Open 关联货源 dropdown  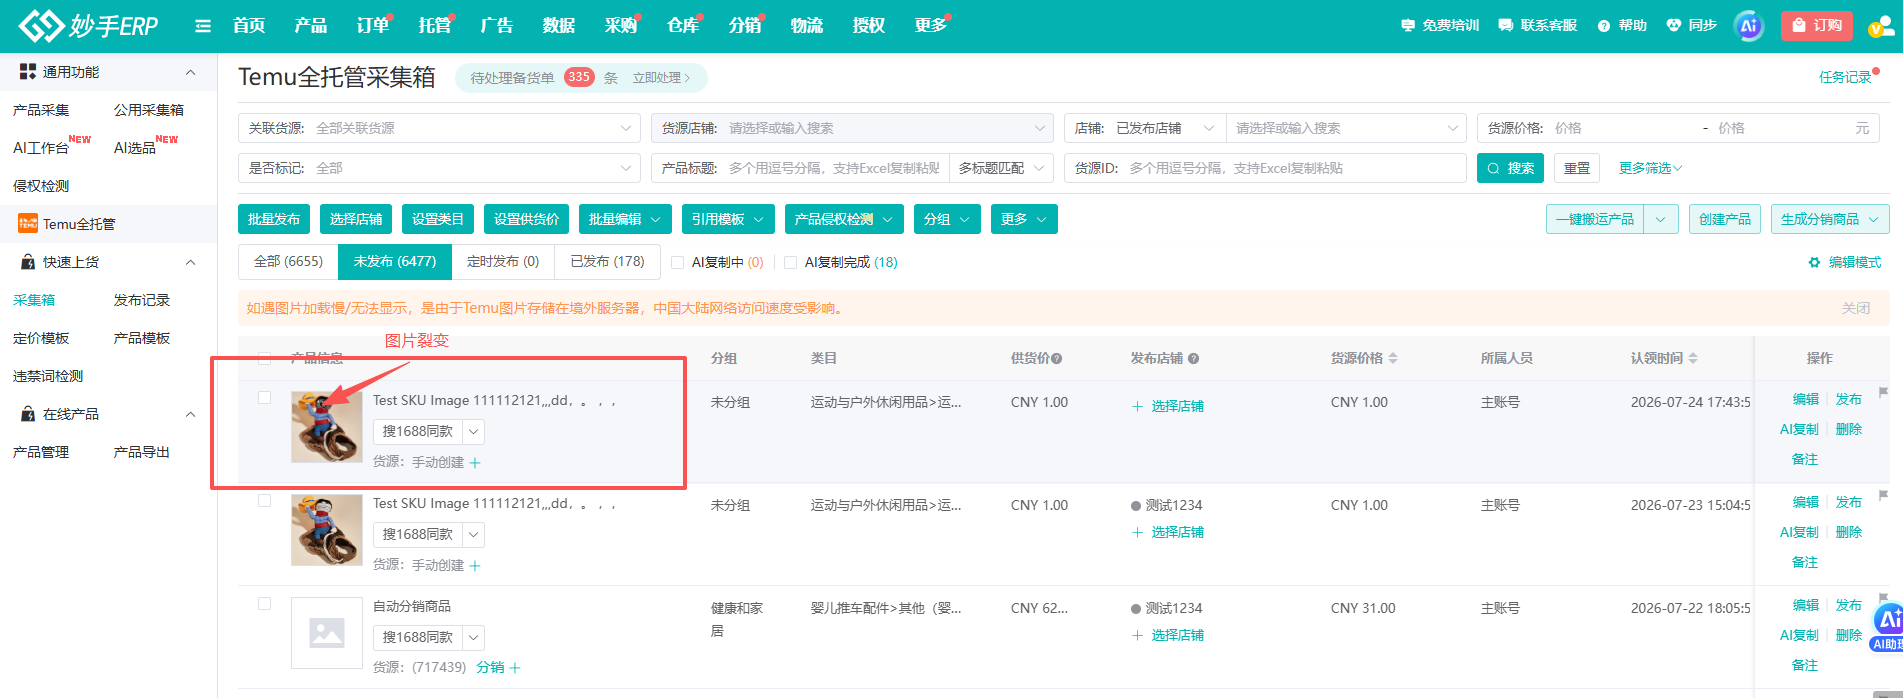[x=439, y=128]
